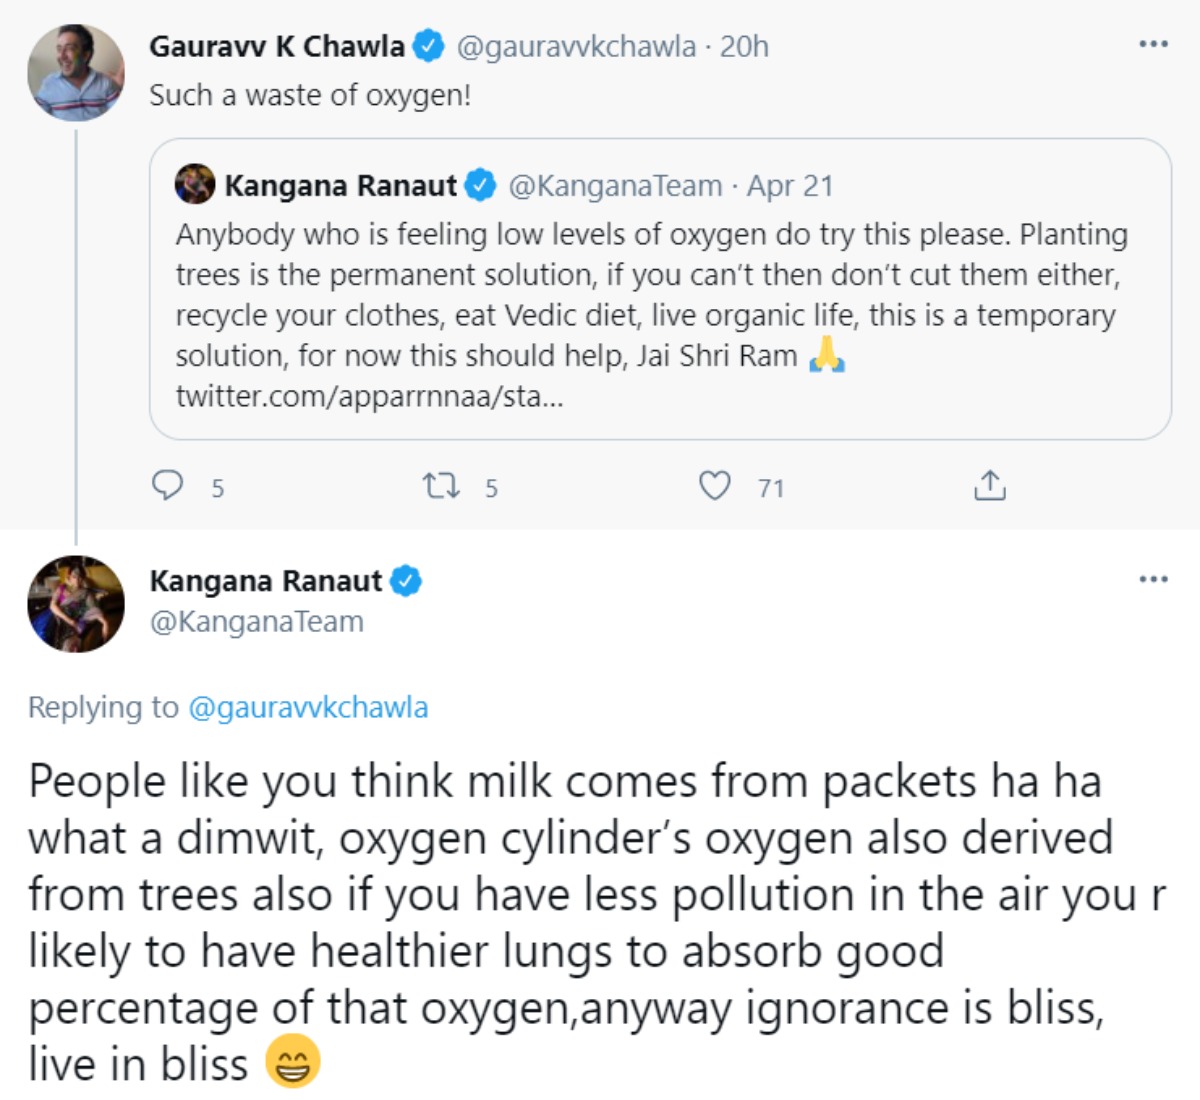Open Gauravv K Chawla's profile picture
Screen dimensions: 1200x1100
[76, 73]
